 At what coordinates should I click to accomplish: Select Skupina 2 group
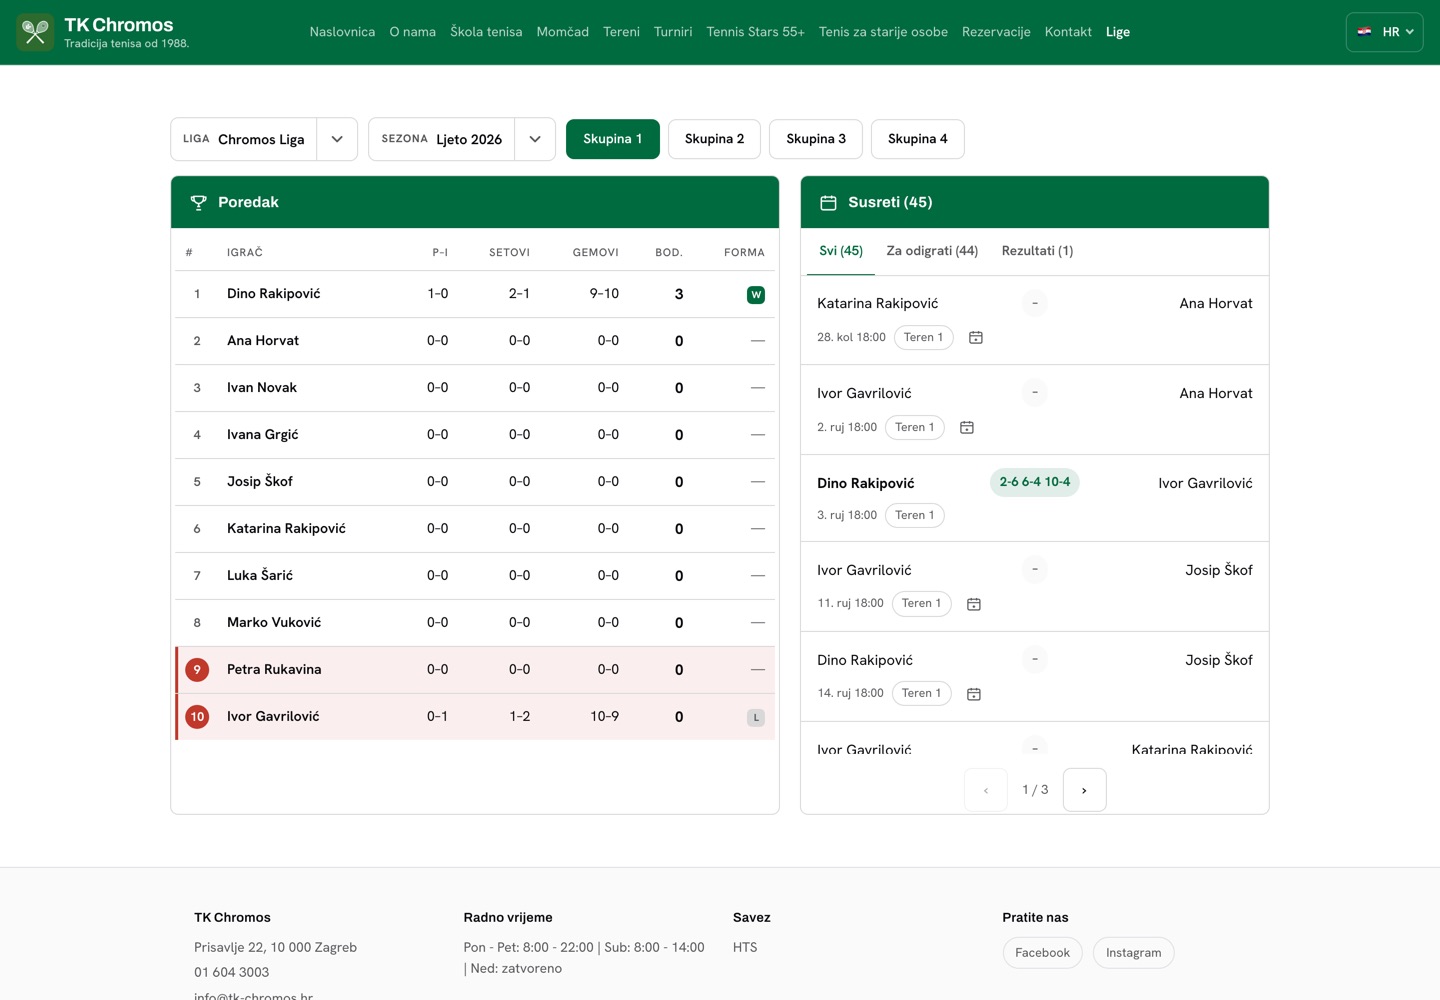pos(714,139)
